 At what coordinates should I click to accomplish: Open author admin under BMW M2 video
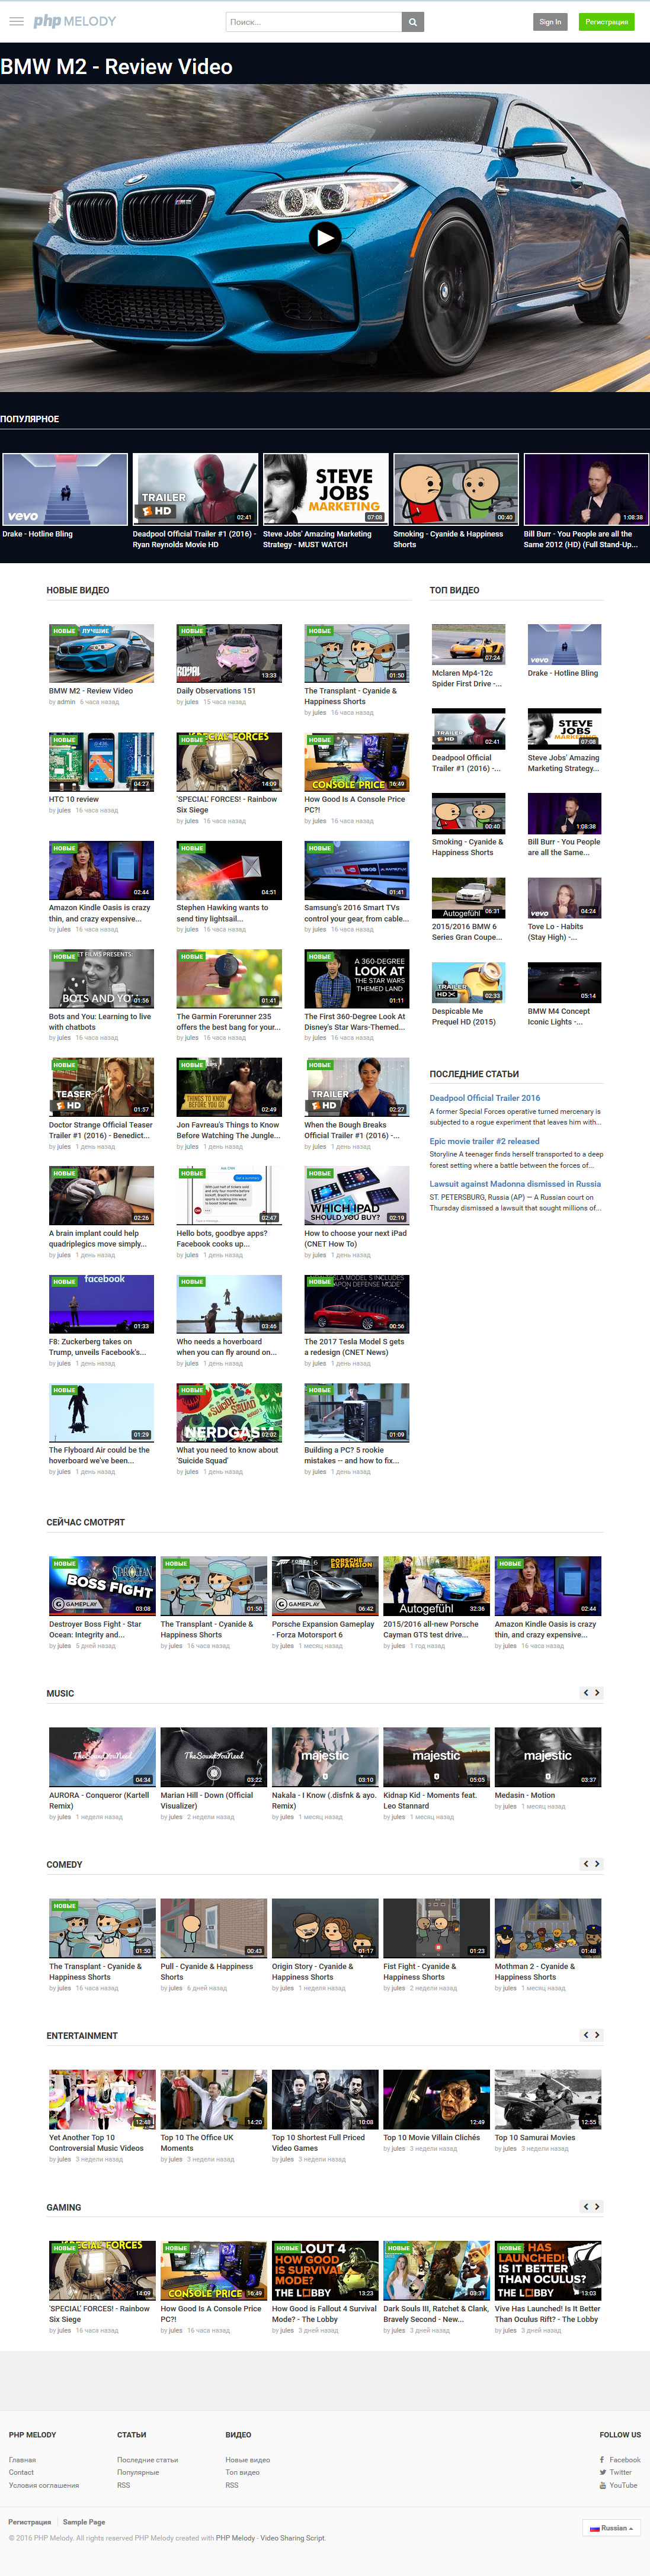[x=66, y=702]
